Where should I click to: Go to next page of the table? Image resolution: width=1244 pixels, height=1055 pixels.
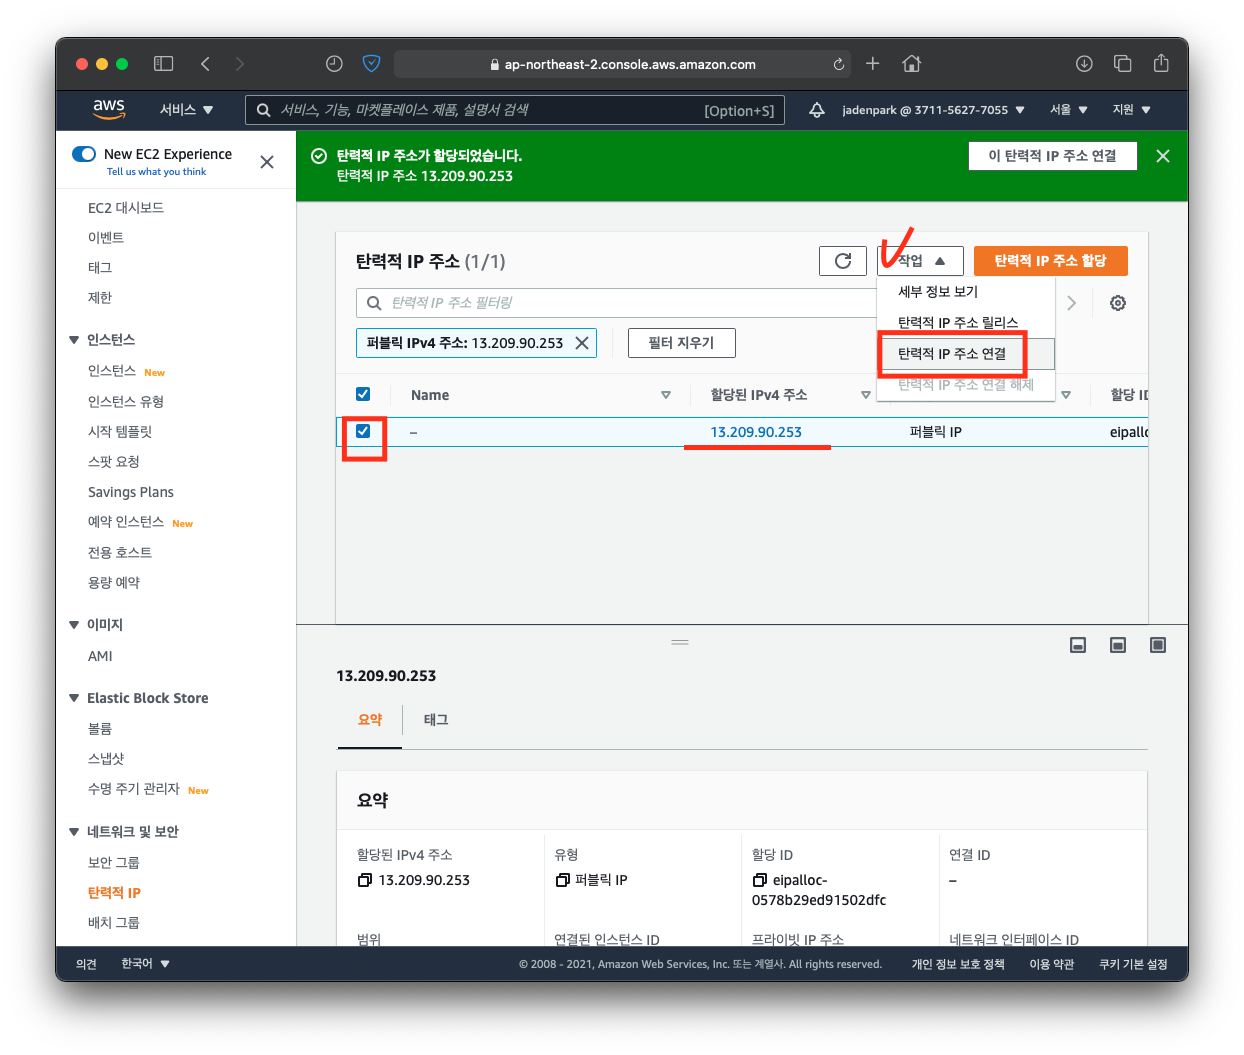(1072, 303)
